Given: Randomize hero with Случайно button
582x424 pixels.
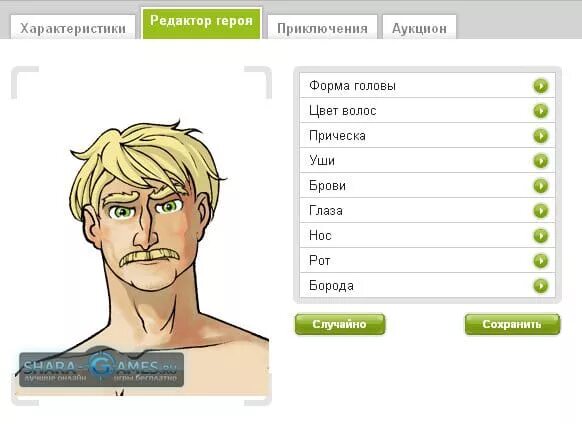Looking at the screenshot, I should coord(340,324).
